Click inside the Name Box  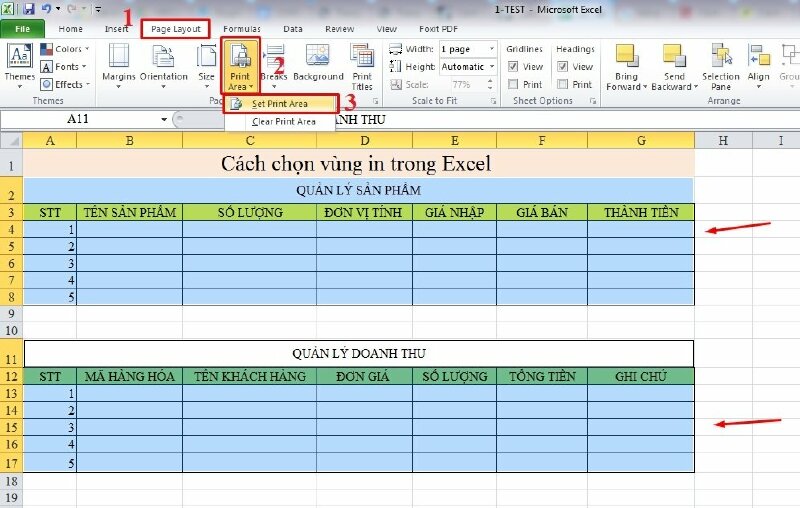pyautogui.click(x=78, y=119)
